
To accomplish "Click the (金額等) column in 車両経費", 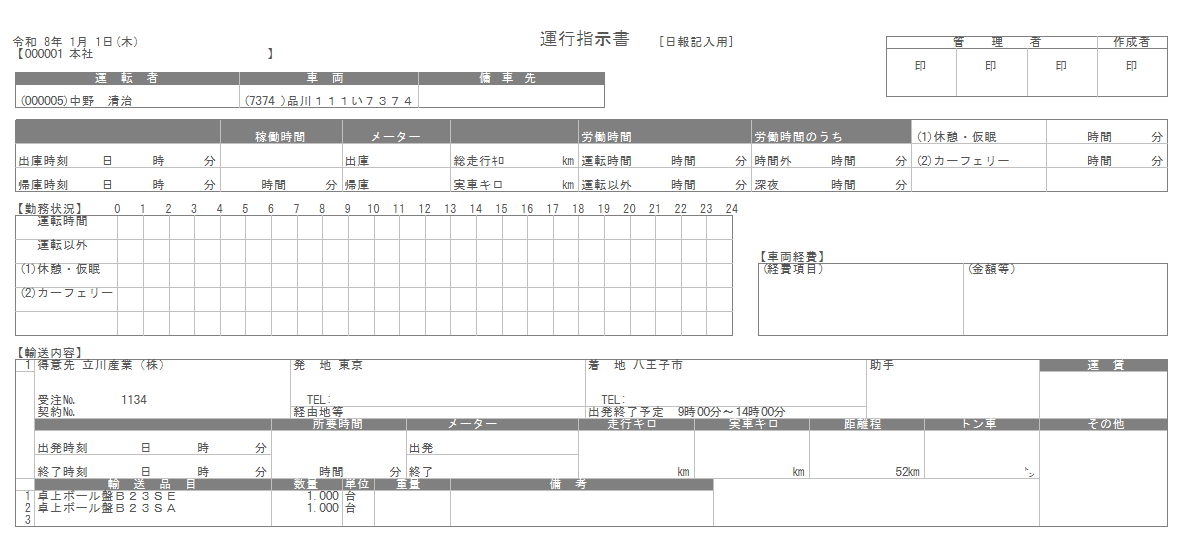I will [x=1065, y=298].
